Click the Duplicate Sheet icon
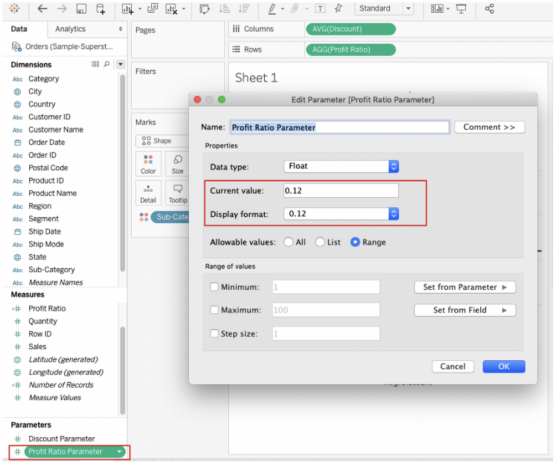This screenshot has height=463, width=554. (153, 8)
